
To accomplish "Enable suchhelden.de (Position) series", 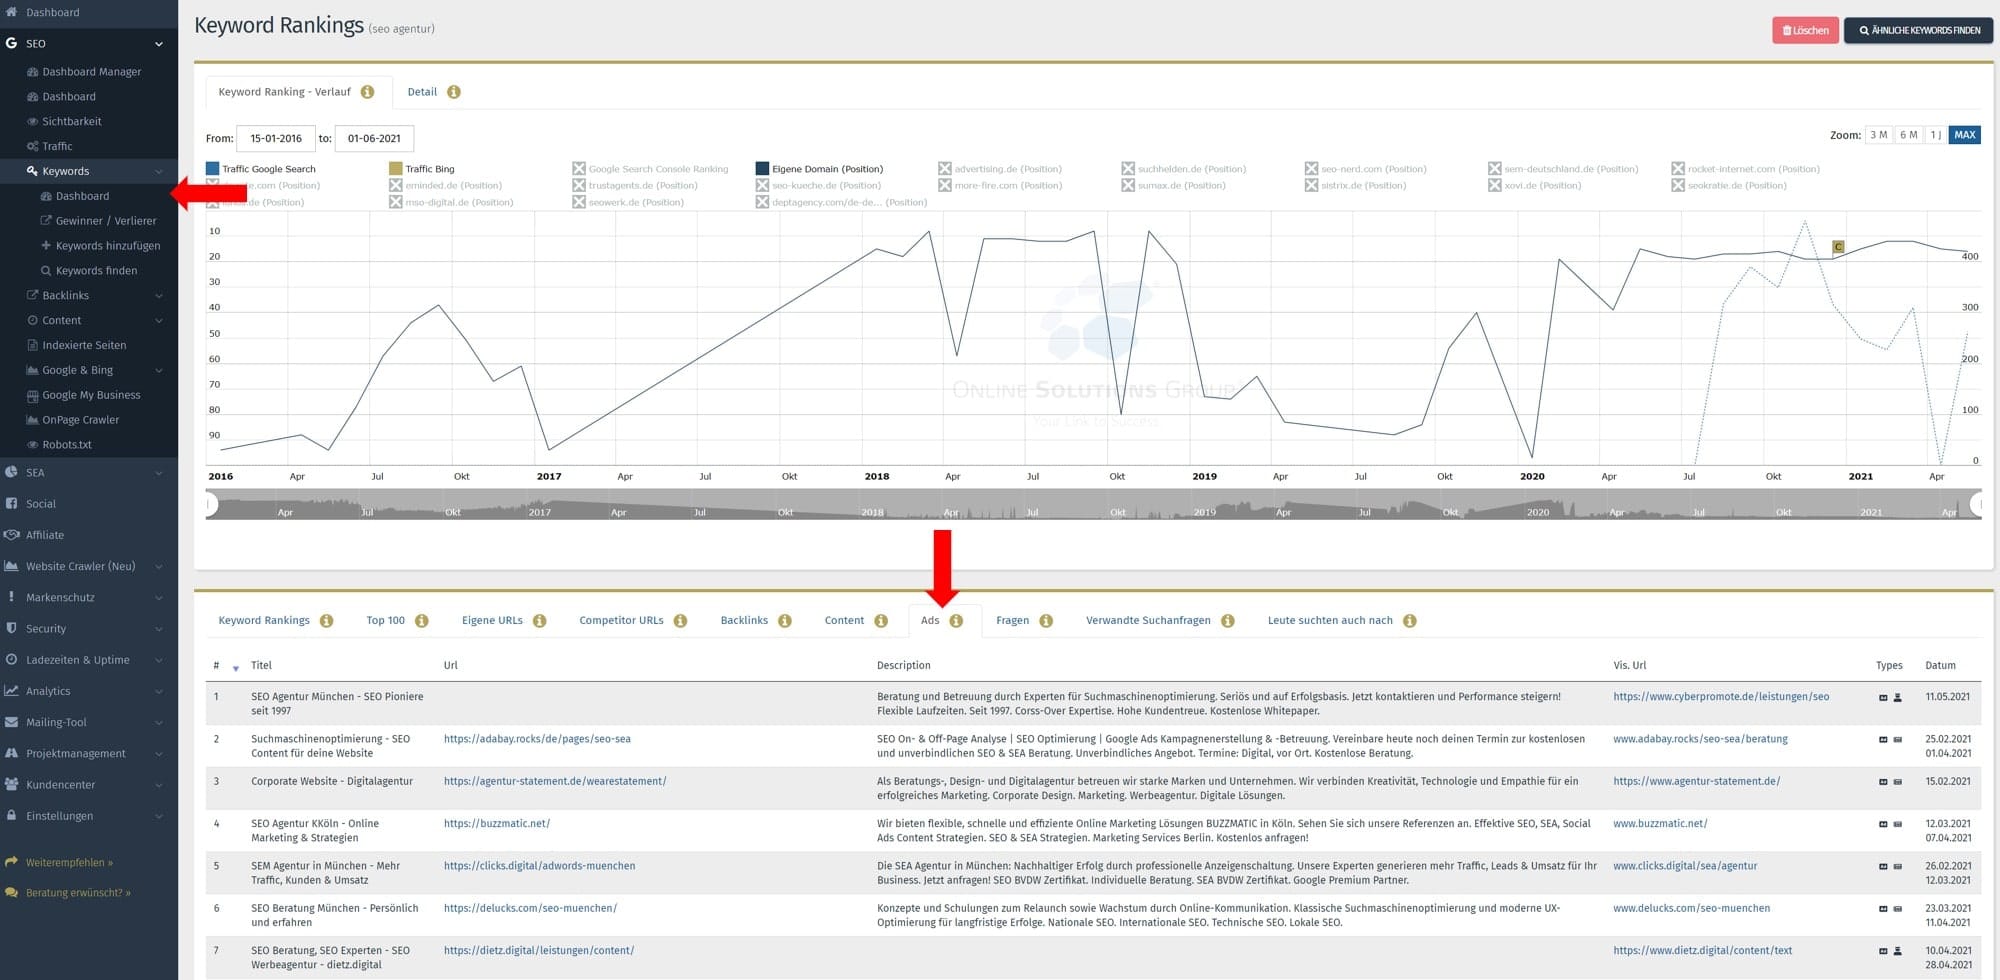I will pos(1184,169).
